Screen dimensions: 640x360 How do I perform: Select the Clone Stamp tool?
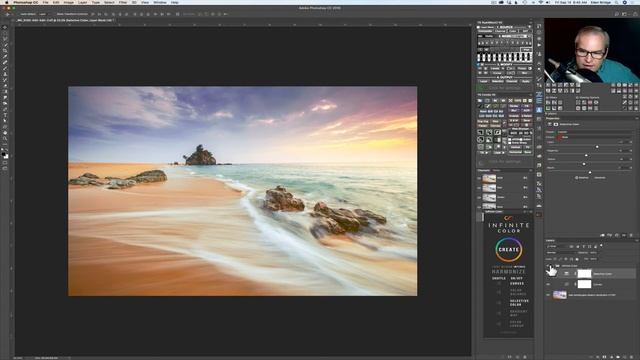pos(5,74)
